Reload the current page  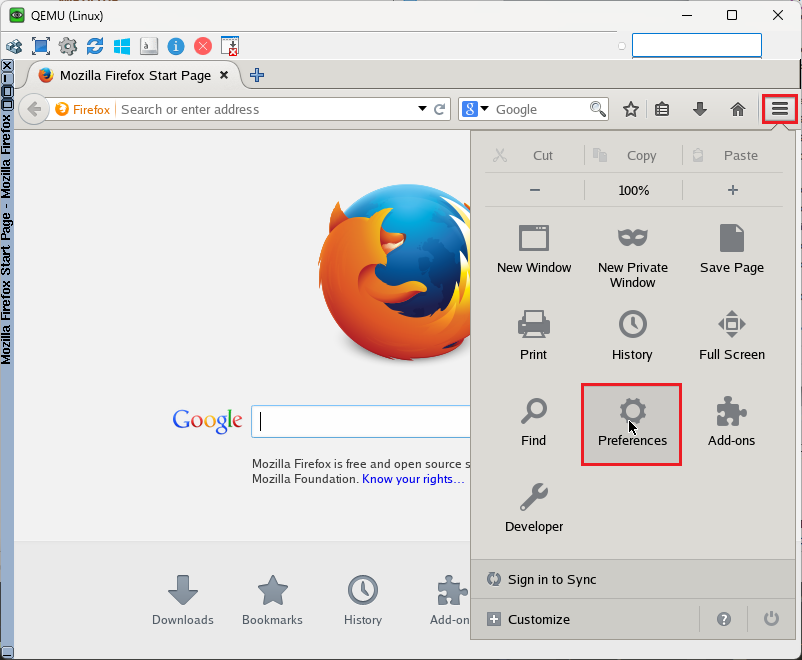[x=439, y=109]
